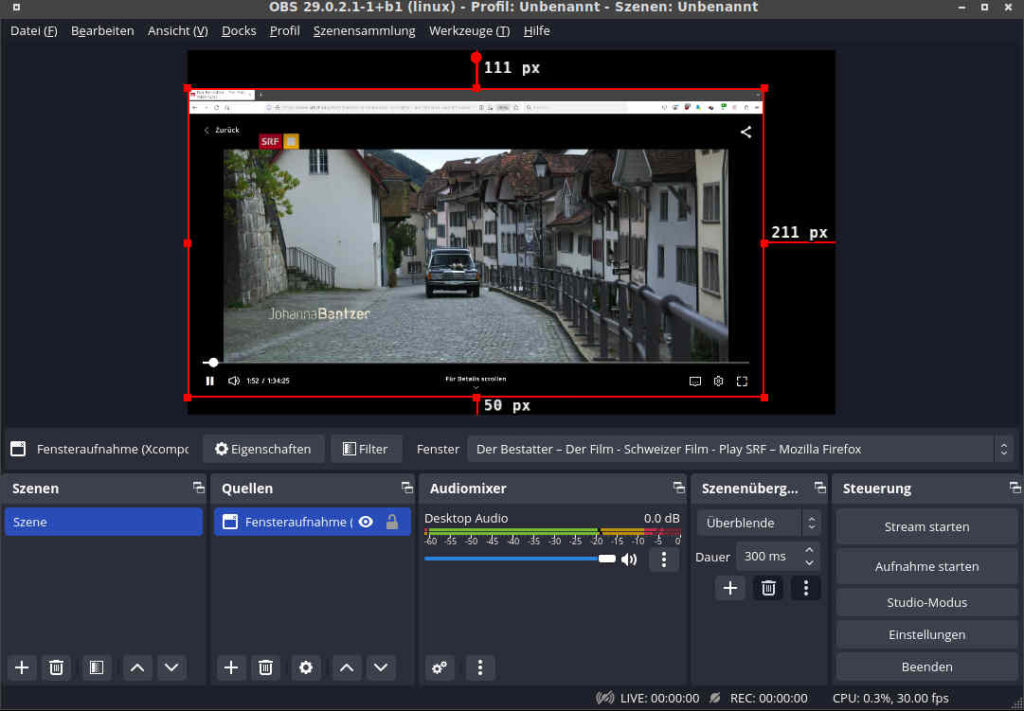Open the Ansicht menu

[x=178, y=31]
